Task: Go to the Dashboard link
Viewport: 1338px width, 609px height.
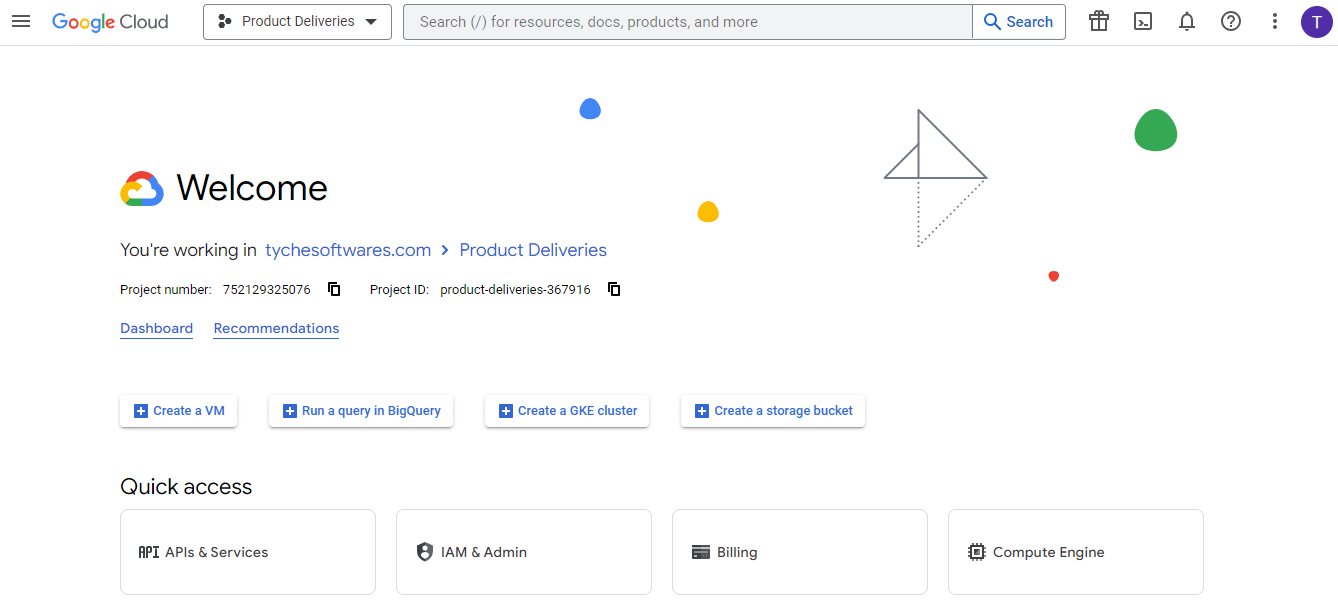Action: click(x=156, y=329)
